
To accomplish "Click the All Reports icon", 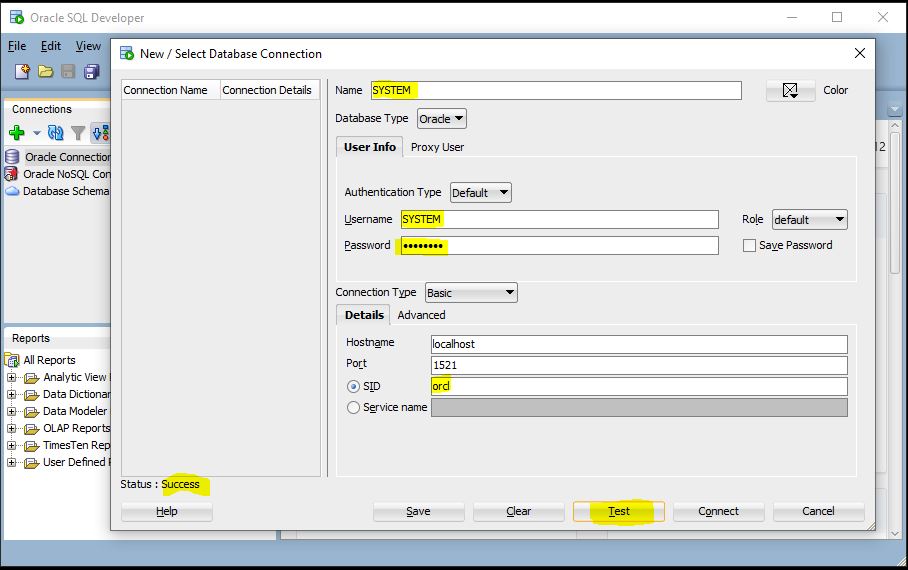I will click(12, 360).
